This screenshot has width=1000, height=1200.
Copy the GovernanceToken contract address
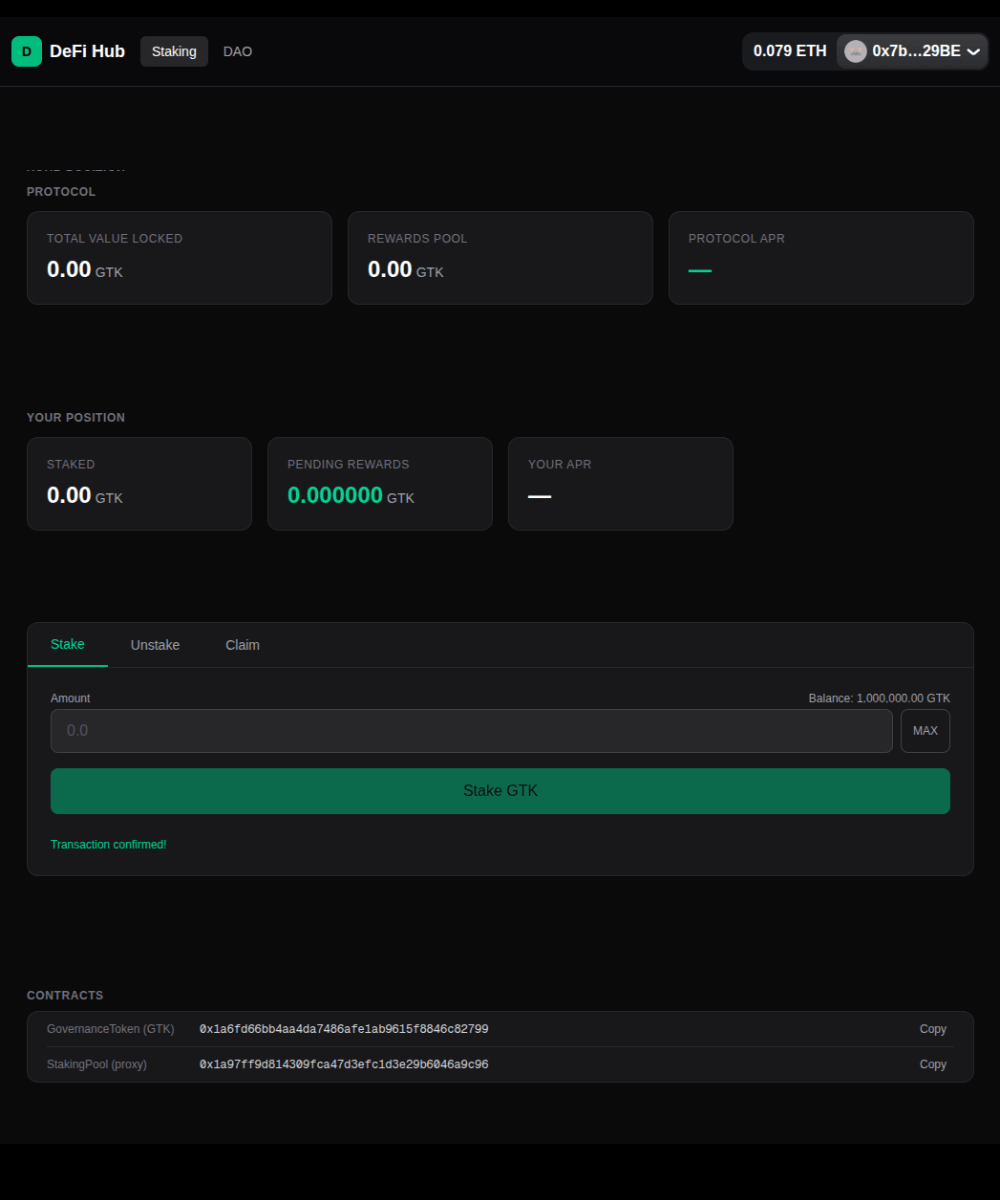click(933, 1029)
